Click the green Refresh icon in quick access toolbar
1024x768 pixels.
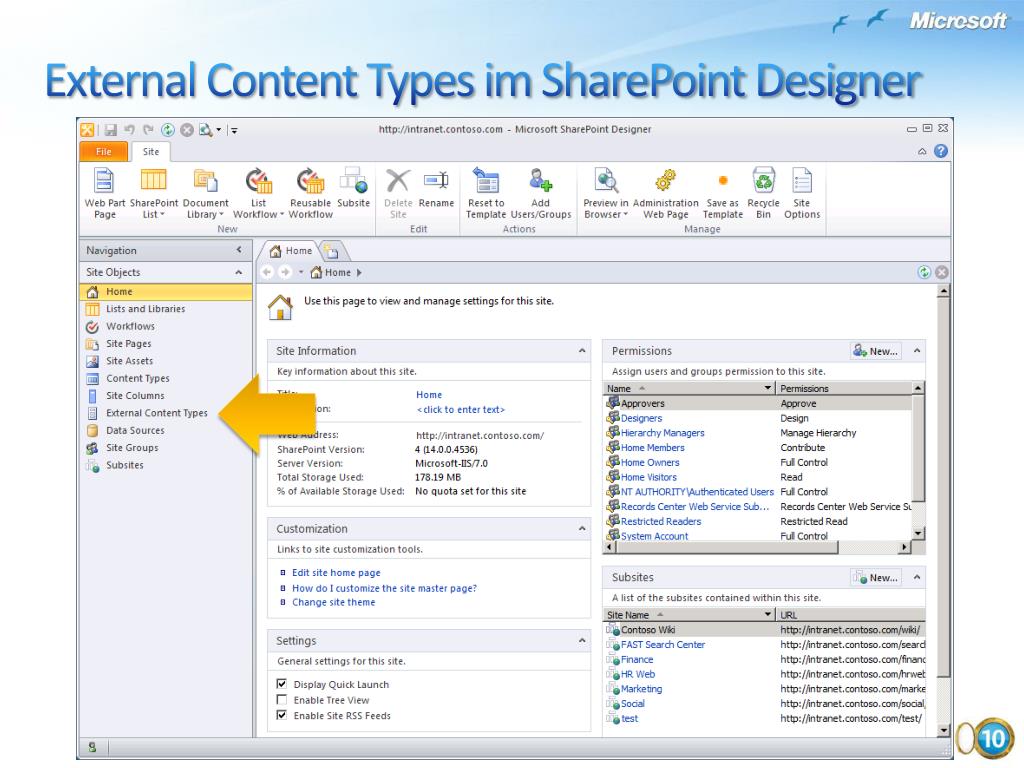(x=168, y=130)
